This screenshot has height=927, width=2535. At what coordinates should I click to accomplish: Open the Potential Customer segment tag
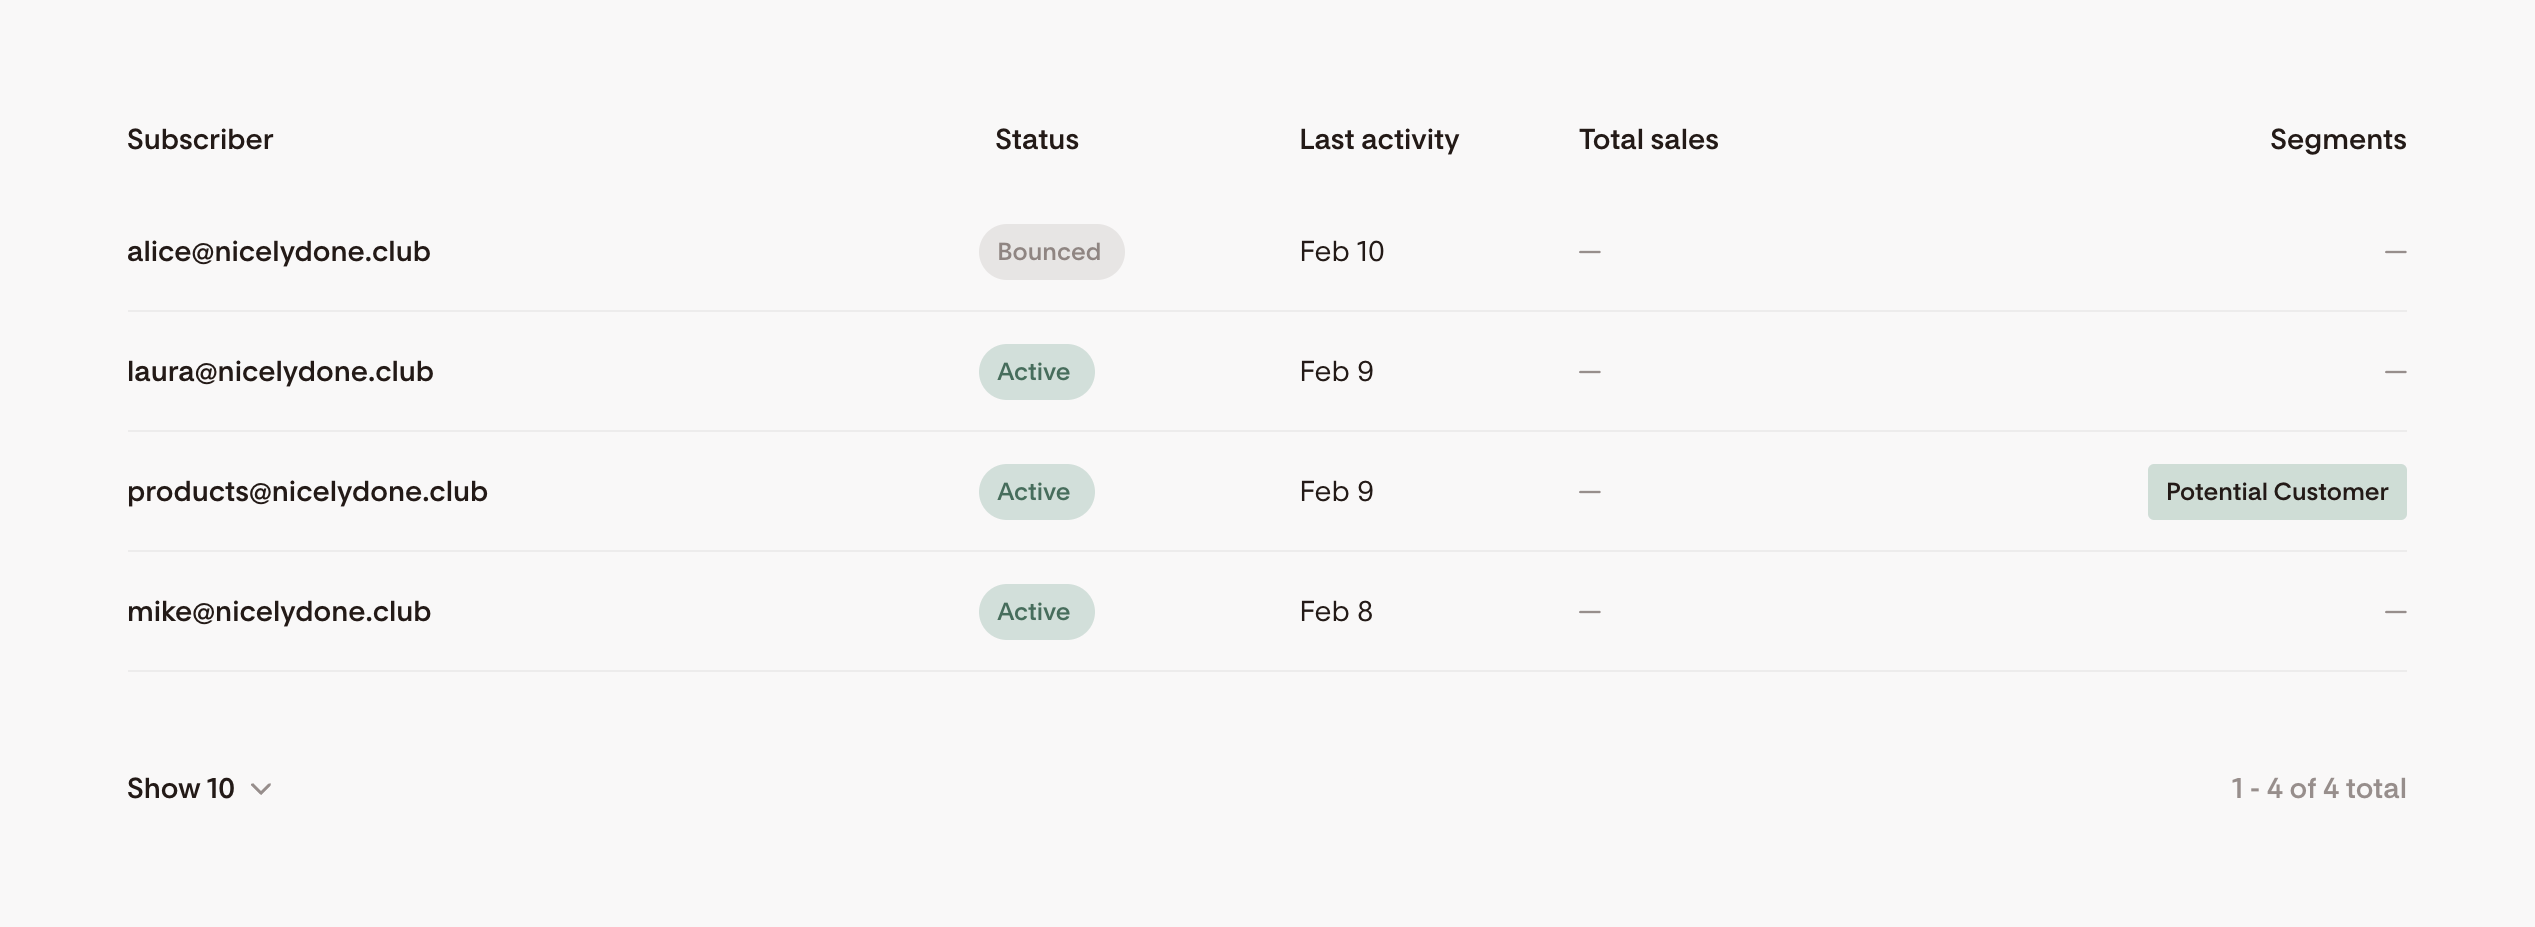(2276, 492)
